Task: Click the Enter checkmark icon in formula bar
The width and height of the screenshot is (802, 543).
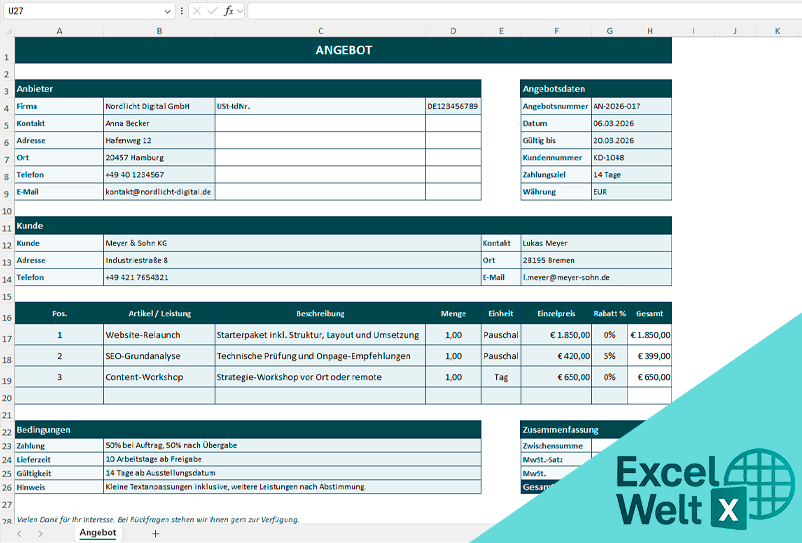Action: [x=212, y=10]
